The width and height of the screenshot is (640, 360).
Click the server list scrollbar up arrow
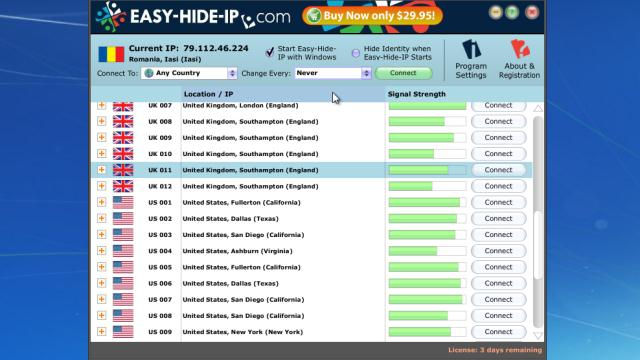click(x=538, y=109)
